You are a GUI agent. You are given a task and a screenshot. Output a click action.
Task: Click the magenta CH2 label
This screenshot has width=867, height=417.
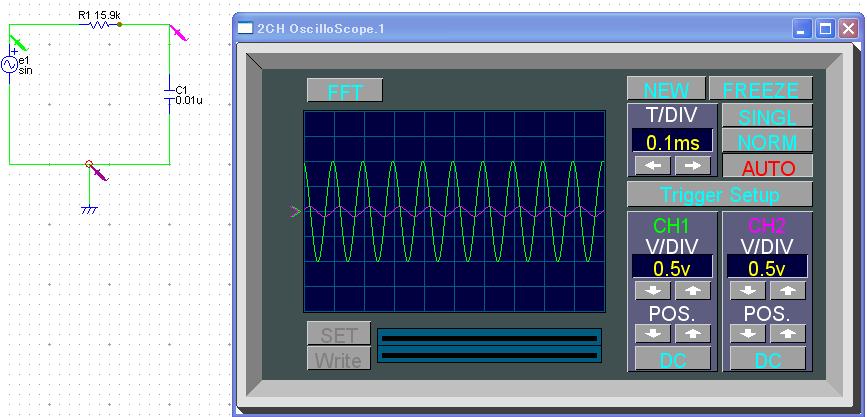coord(767,226)
